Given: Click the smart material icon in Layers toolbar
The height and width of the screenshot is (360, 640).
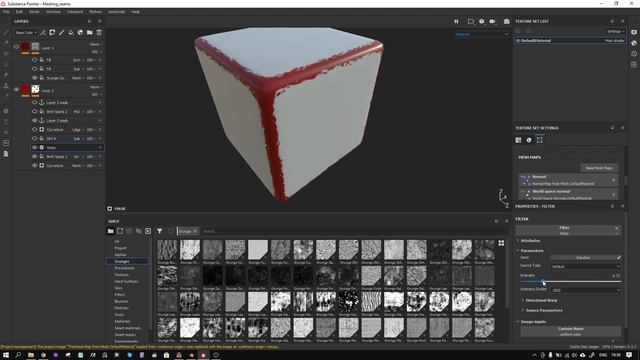Looking at the screenshot, I should click(x=80, y=33).
